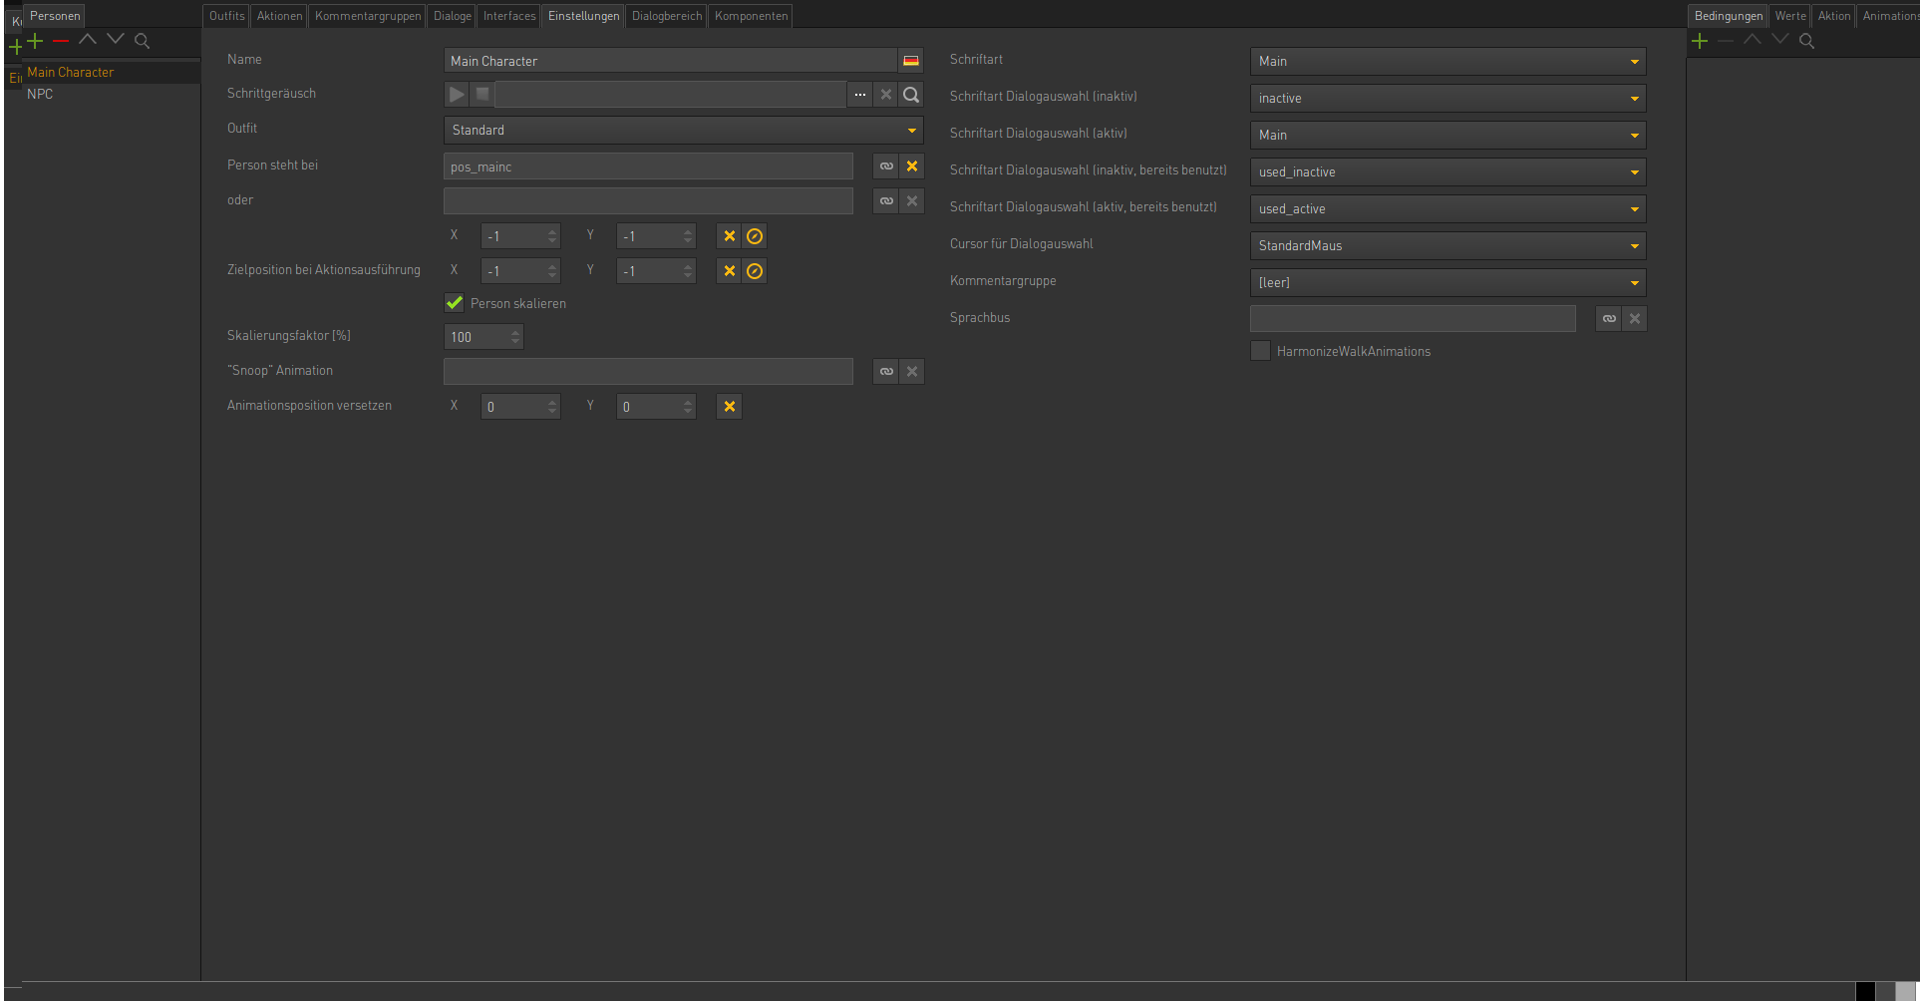Click the German flag icon beside Name
The height and width of the screenshot is (1001, 1920).
910,61
